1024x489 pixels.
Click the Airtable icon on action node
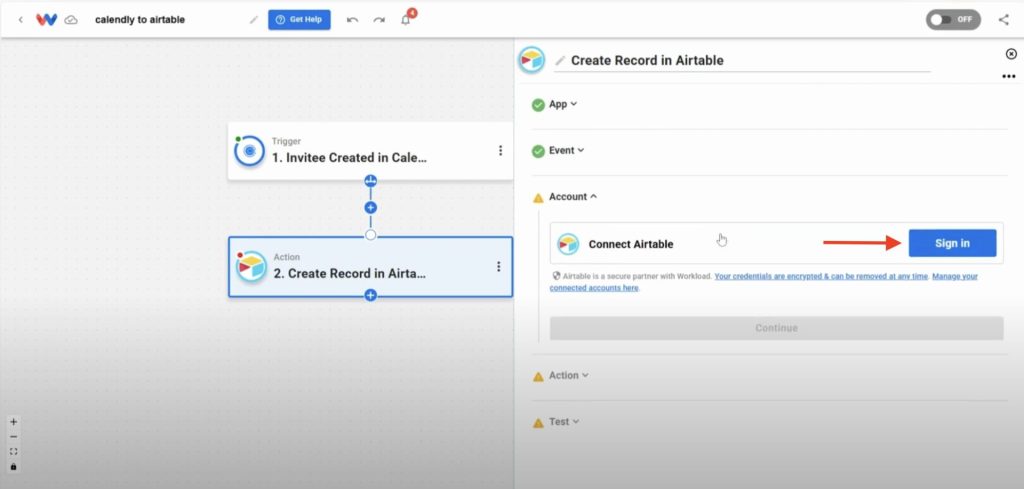251,266
